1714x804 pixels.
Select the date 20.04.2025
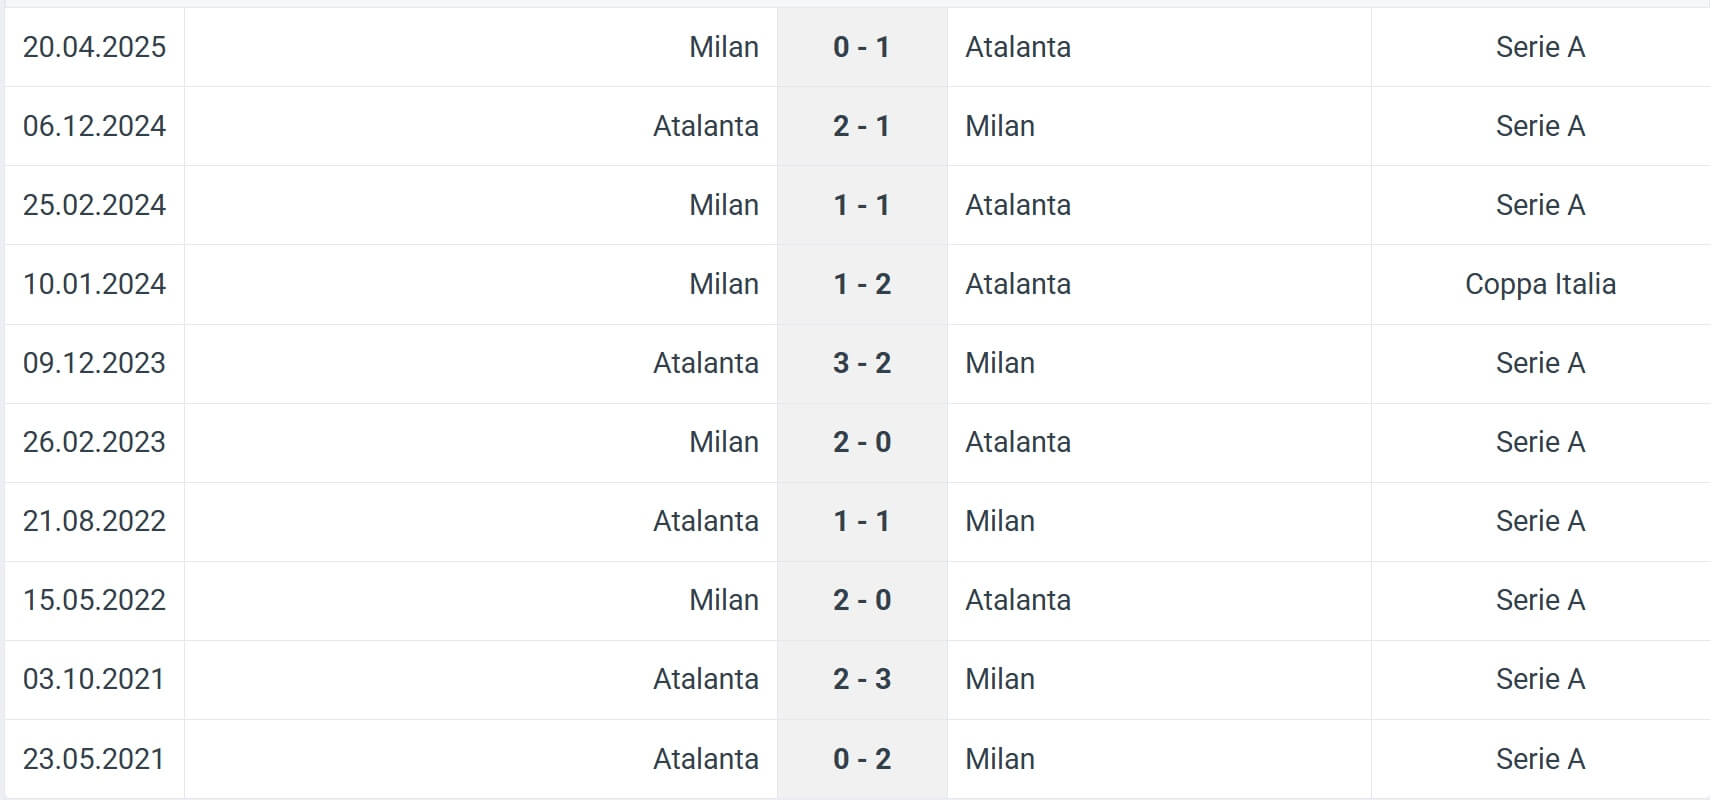pyautogui.click(x=94, y=47)
